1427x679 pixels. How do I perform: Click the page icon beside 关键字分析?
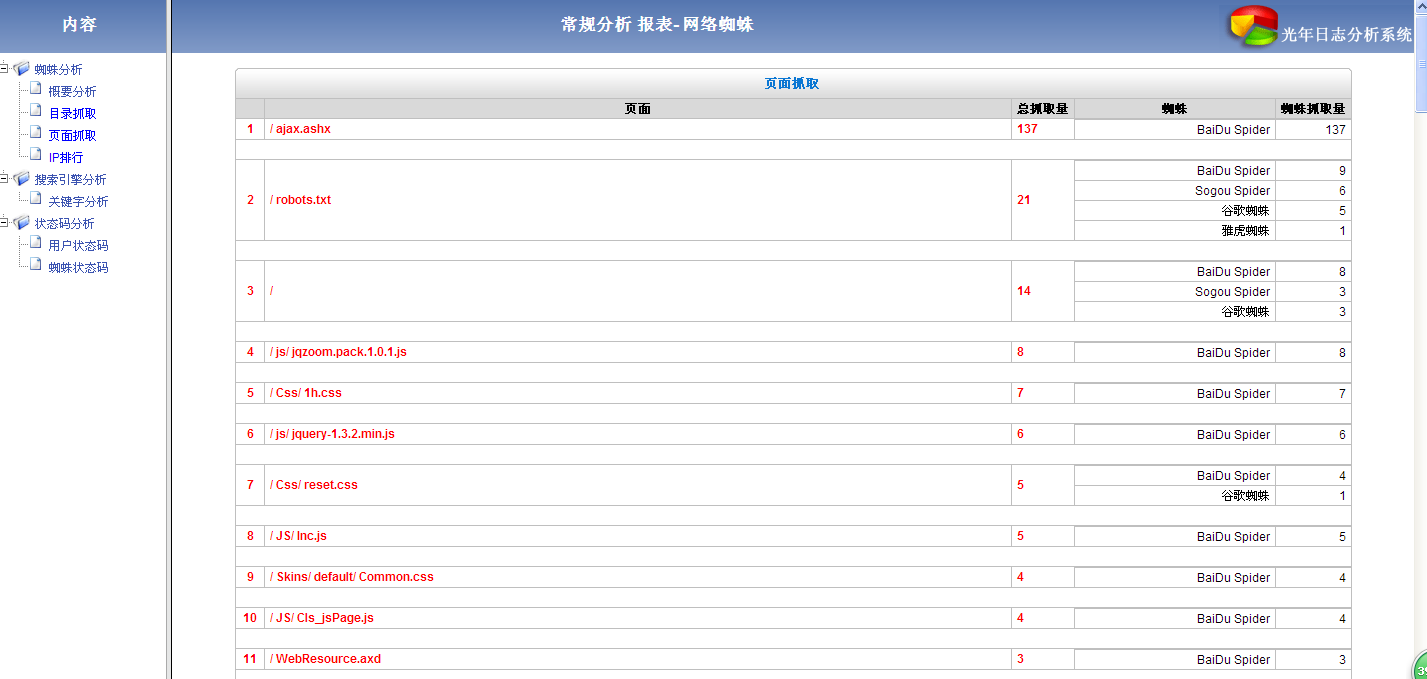tap(36, 200)
